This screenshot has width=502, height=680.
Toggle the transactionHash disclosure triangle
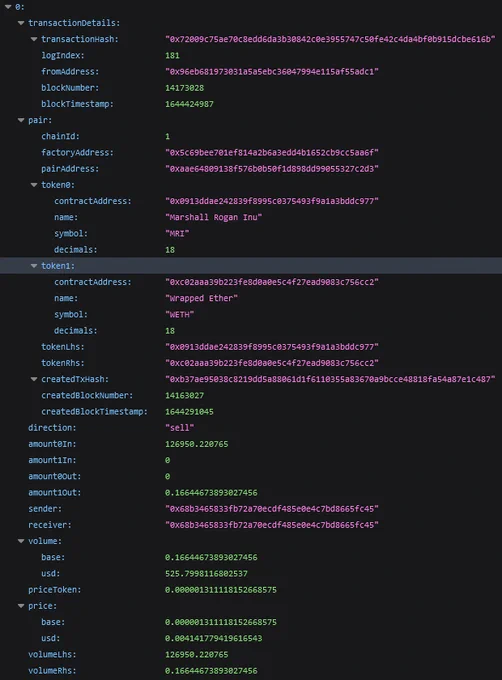(34, 39)
